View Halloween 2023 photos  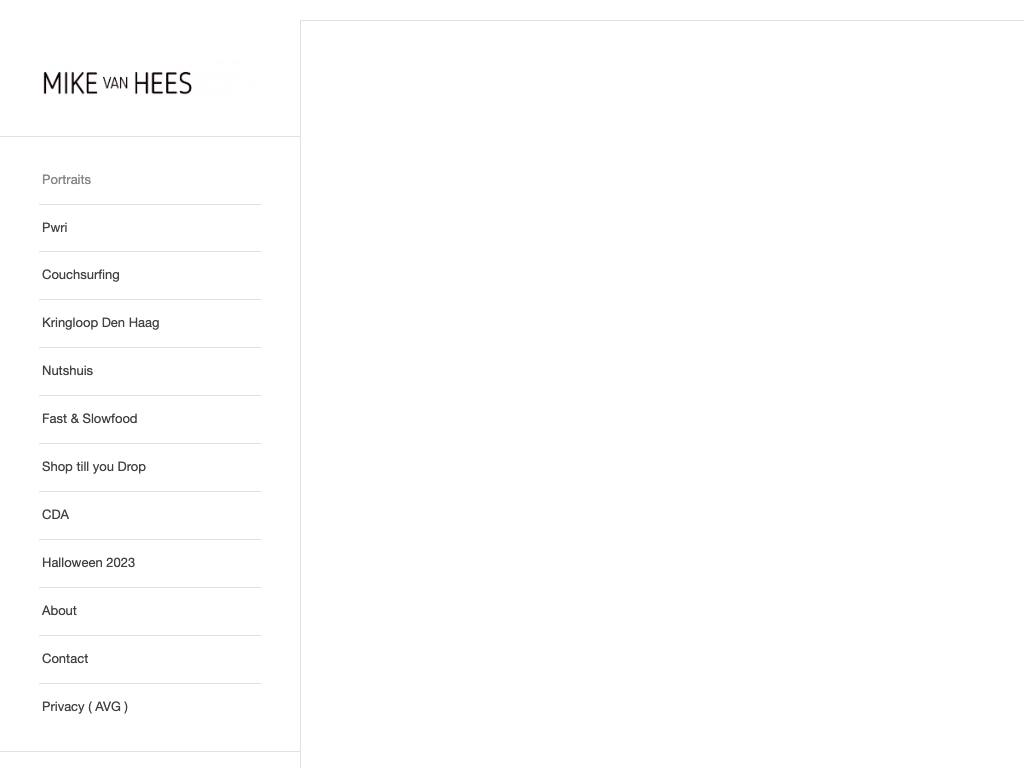[x=88, y=563]
